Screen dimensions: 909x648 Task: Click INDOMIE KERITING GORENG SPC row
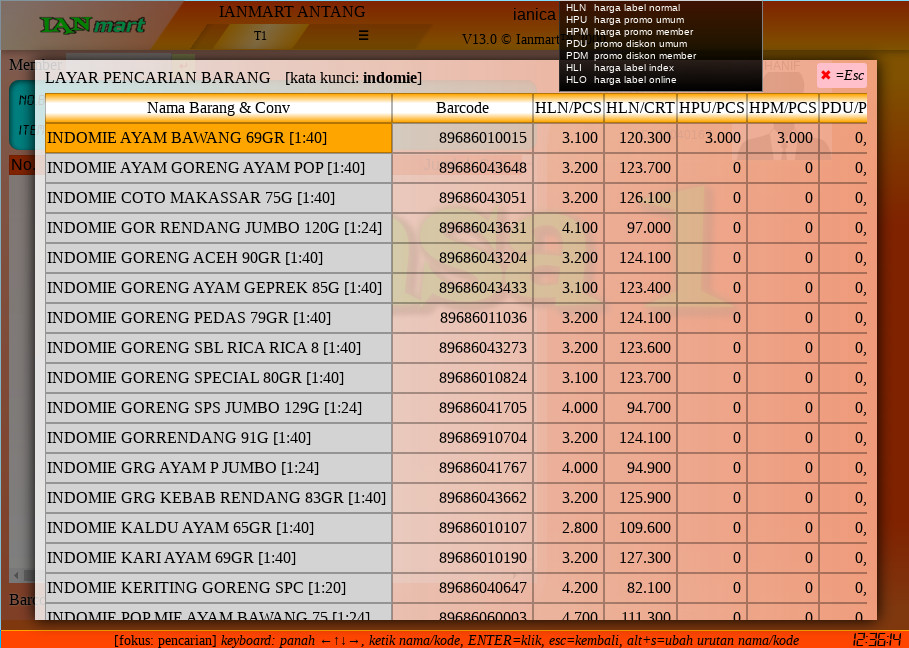(x=218, y=588)
